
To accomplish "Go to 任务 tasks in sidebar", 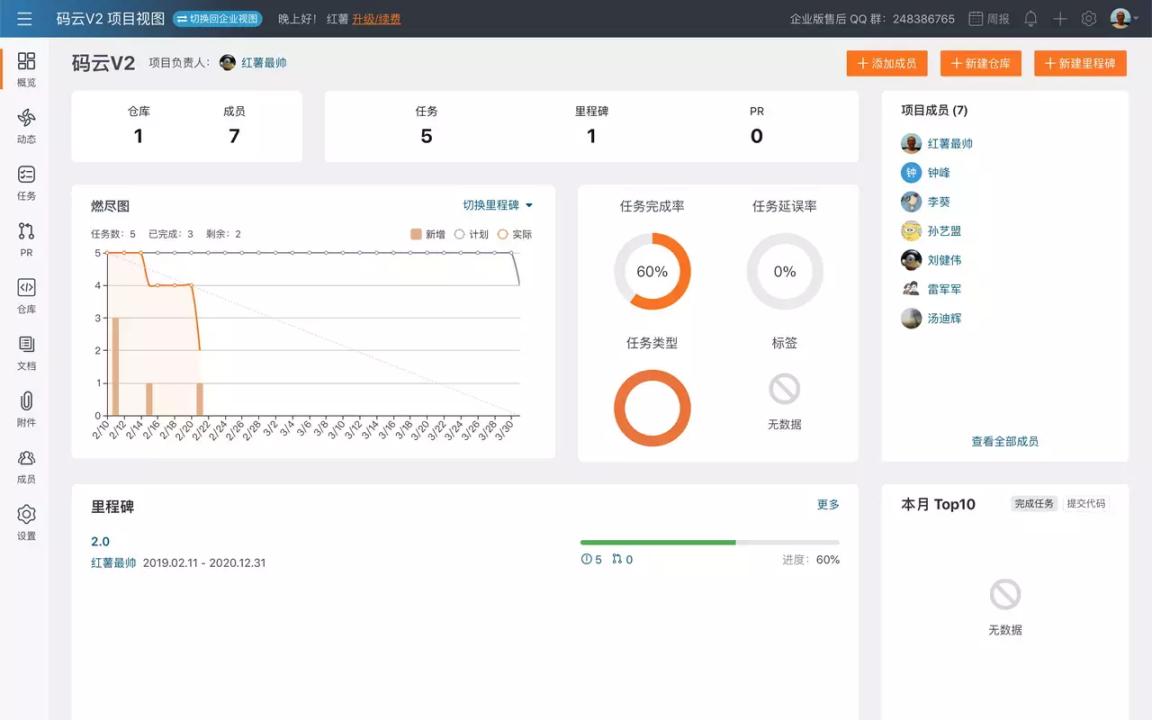I will 26,183.
